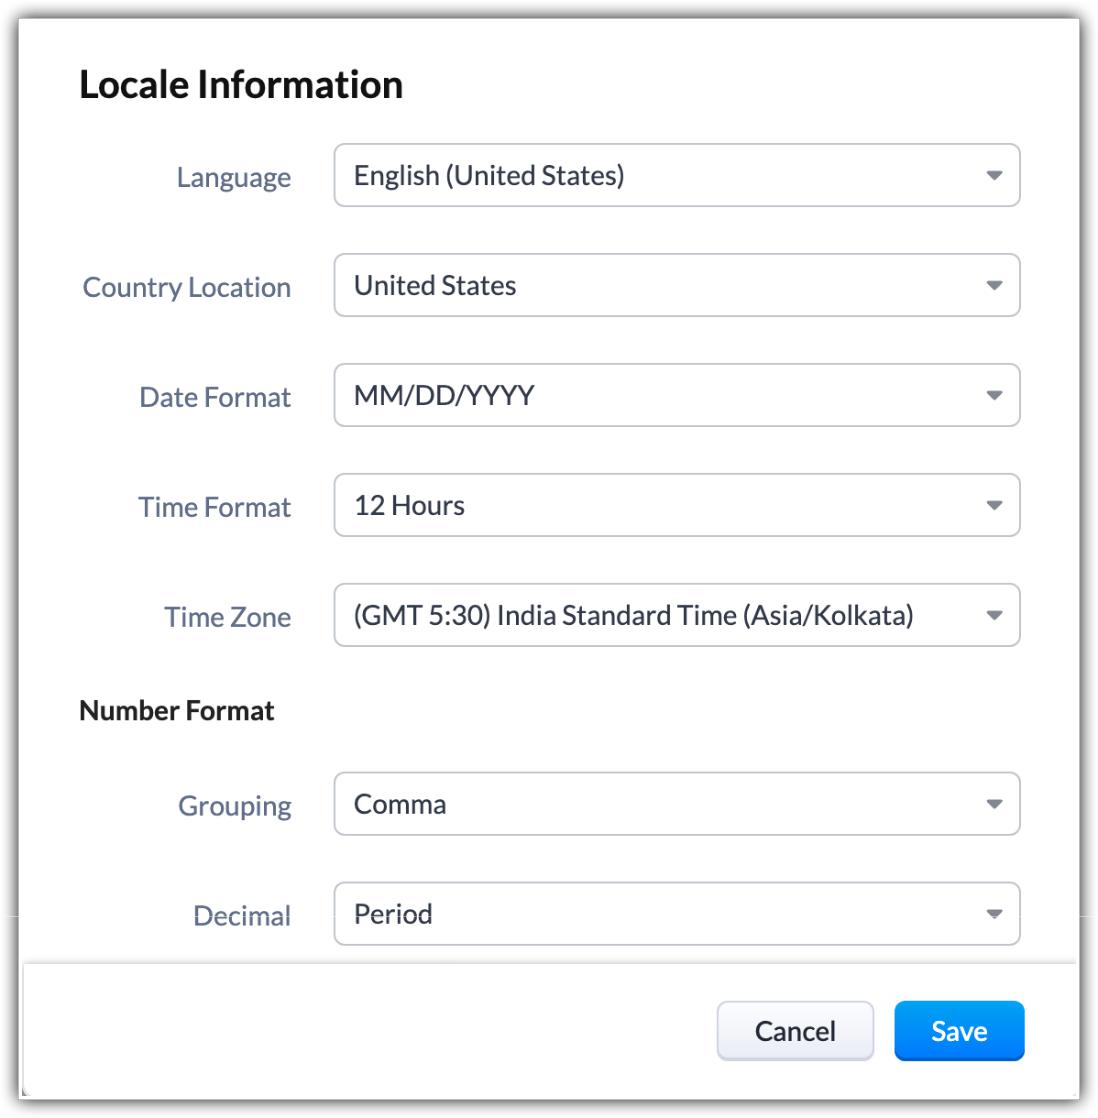This screenshot has height=1118, width=1098.
Task: Cancel the locale changes
Action: tap(795, 1031)
